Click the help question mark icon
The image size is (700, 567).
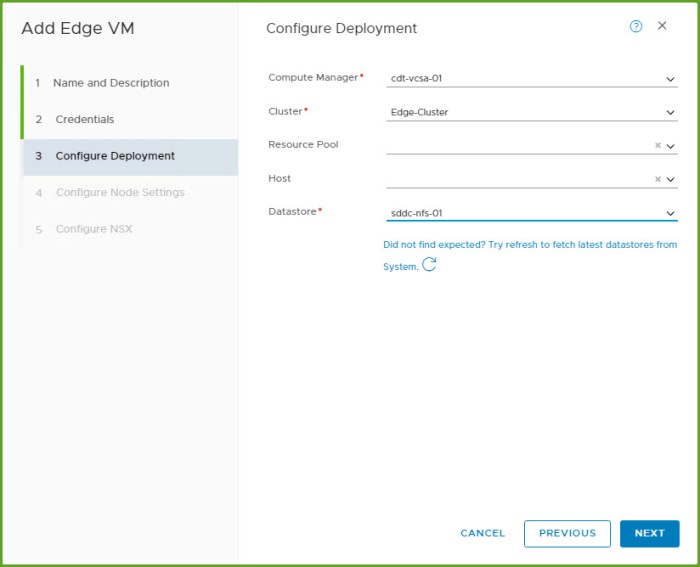(x=636, y=27)
